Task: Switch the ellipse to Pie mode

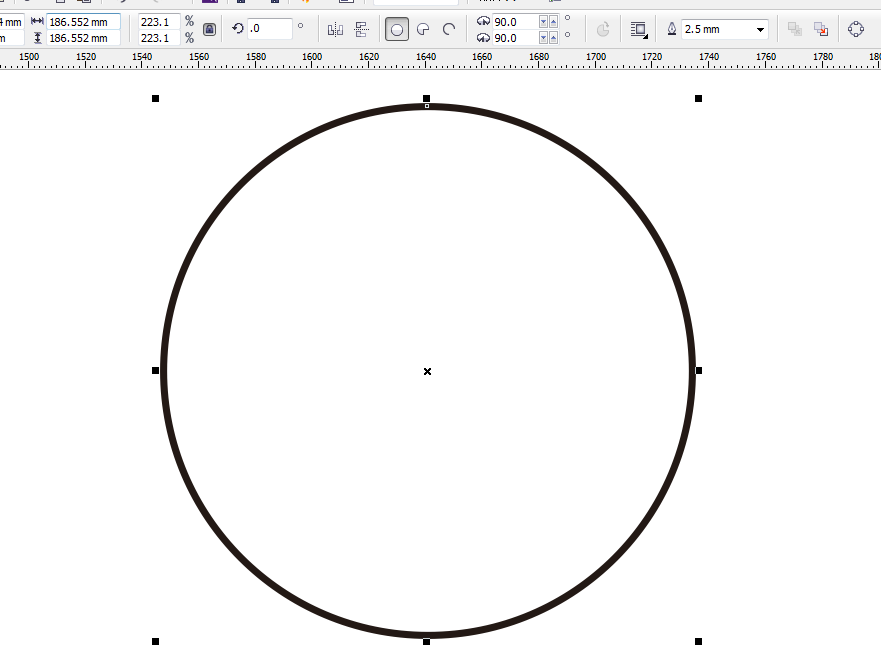Action: pyautogui.click(x=423, y=29)
